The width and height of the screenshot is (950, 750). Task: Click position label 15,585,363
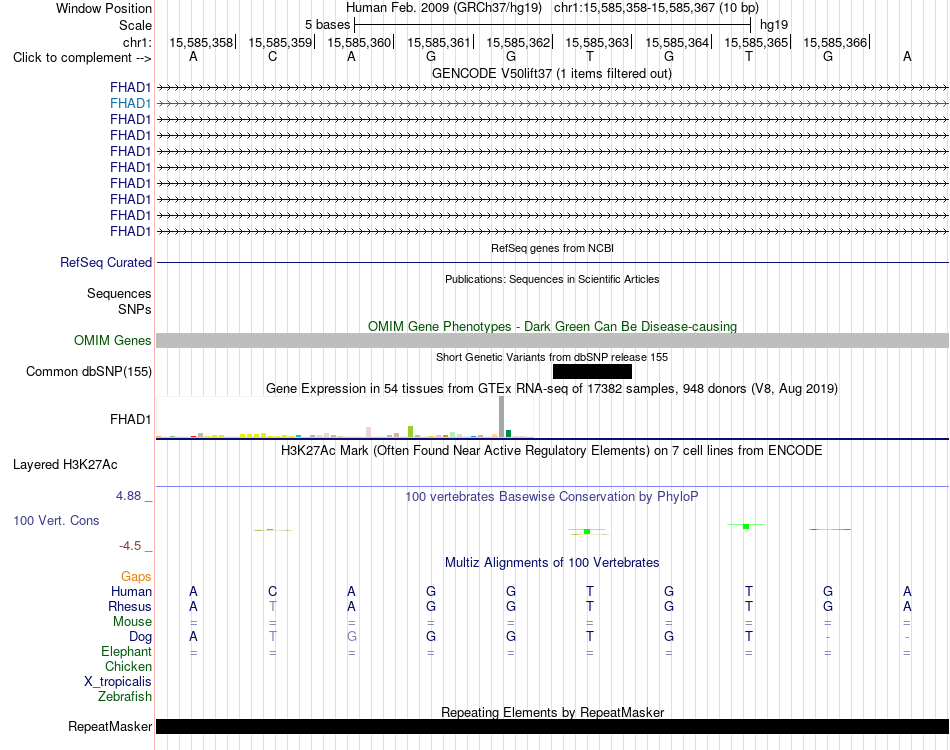597,42
